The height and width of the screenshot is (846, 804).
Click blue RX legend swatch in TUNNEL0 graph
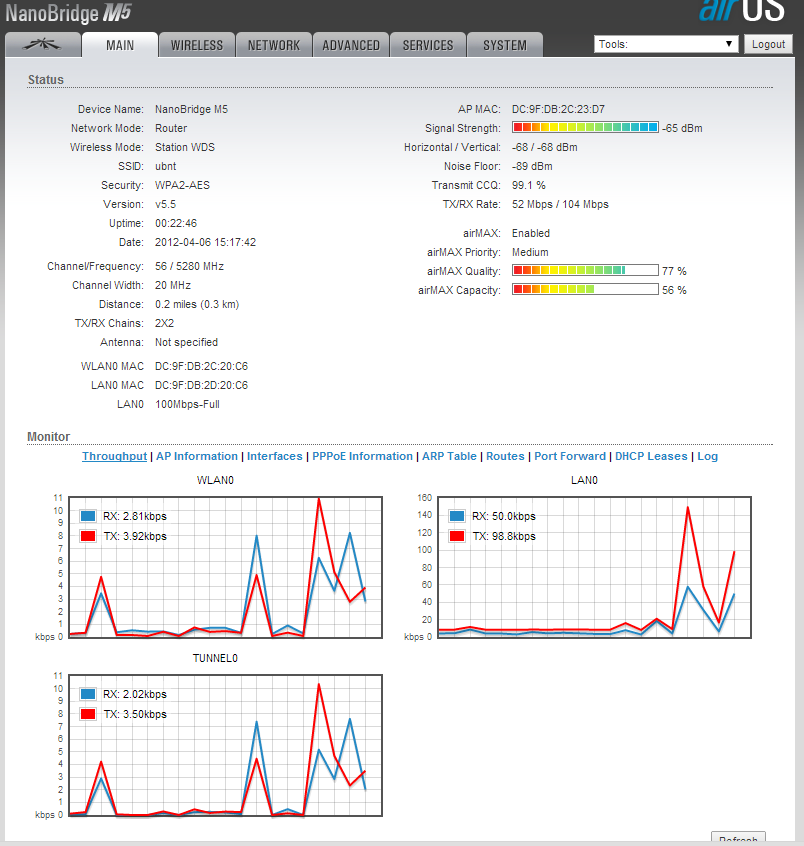(88, 694)
